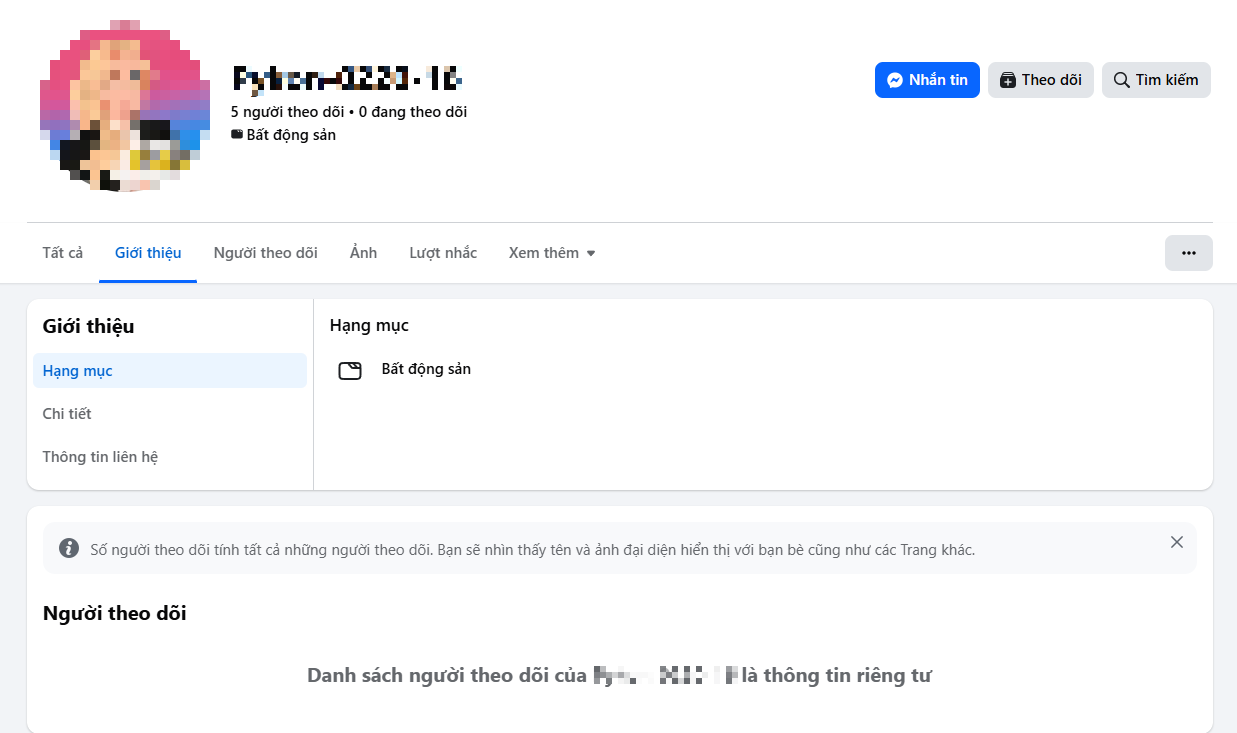Click the info icon in the follower notice
Screen dimensions: 1237x733
68,548
